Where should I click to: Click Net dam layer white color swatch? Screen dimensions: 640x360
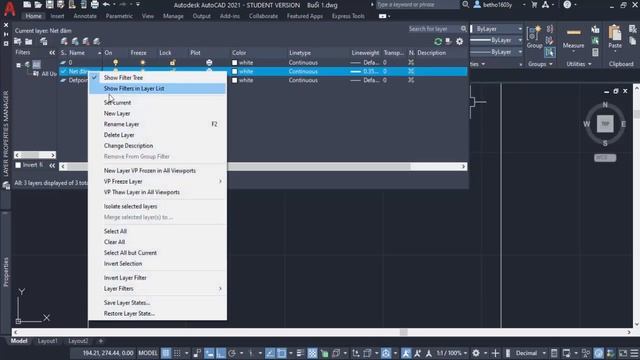[234, 71]
